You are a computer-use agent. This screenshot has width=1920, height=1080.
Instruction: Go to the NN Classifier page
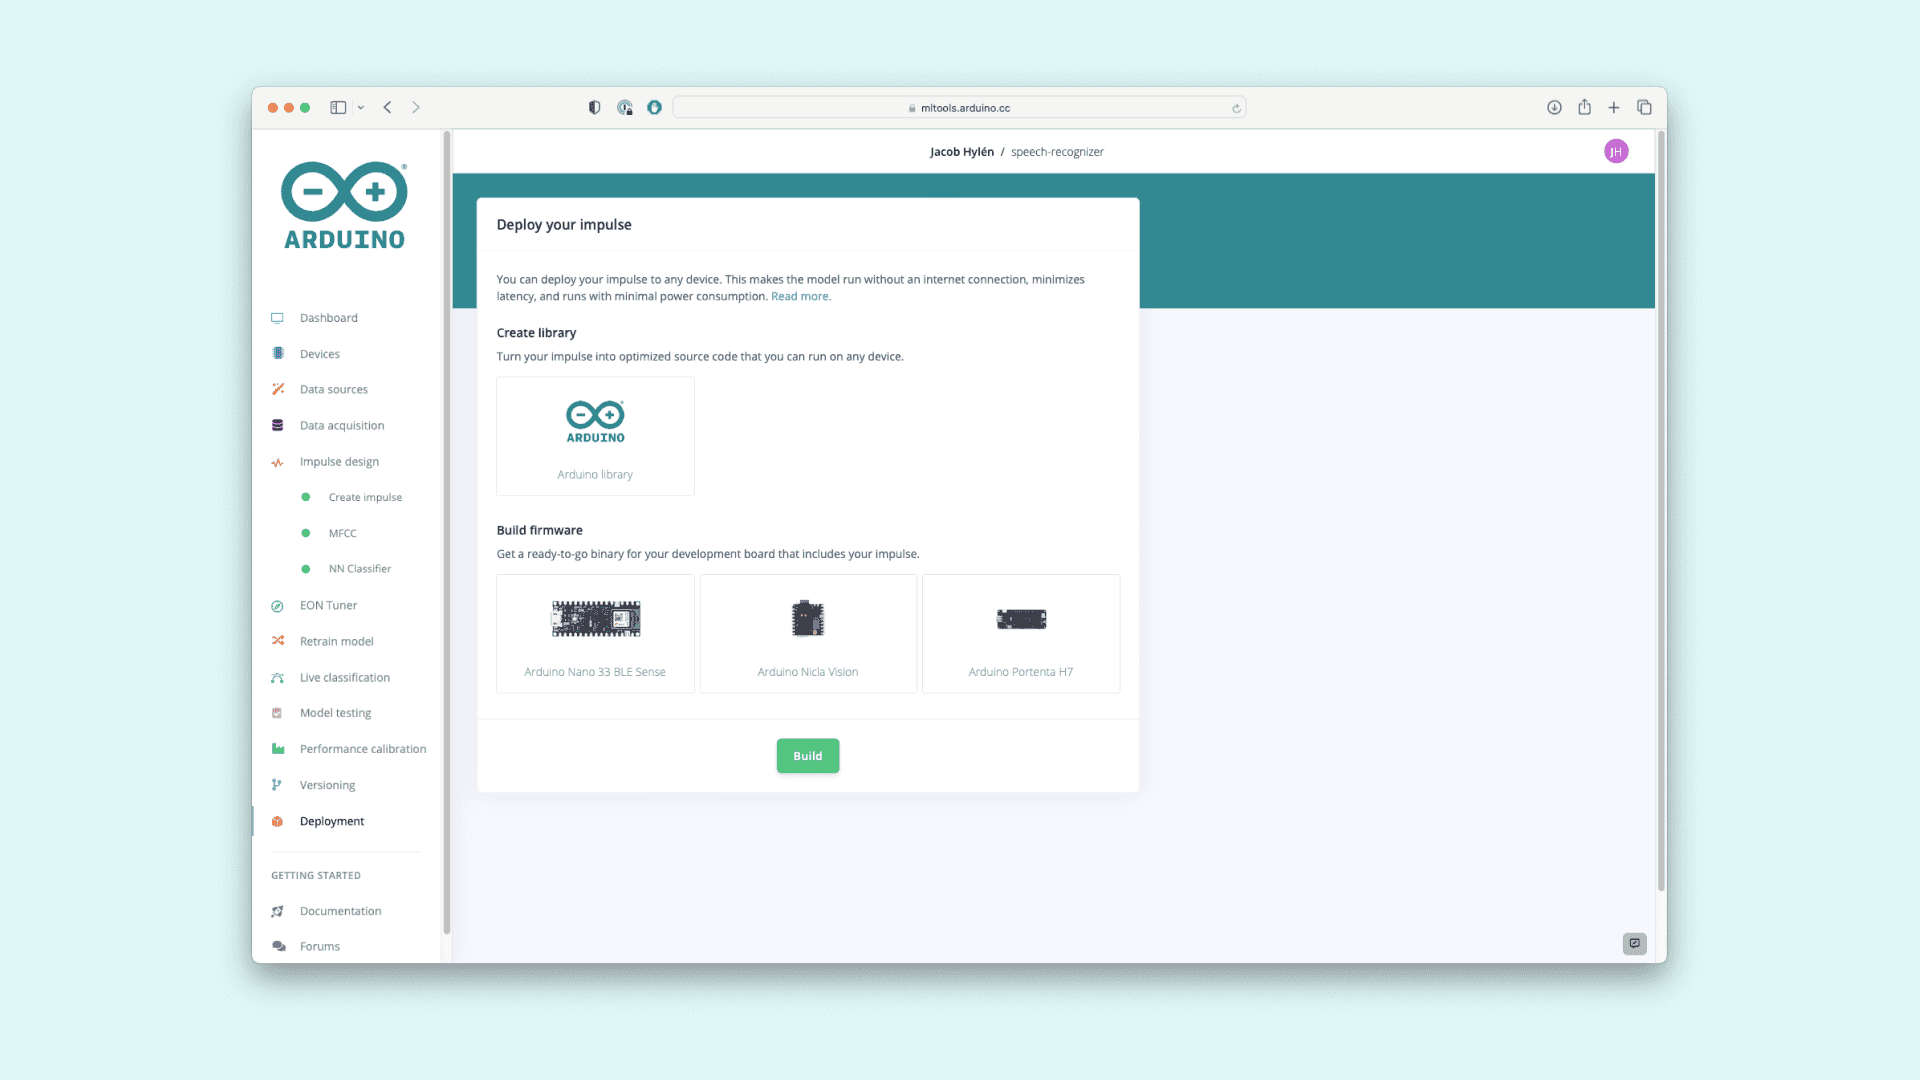click(x=360, y=569)
